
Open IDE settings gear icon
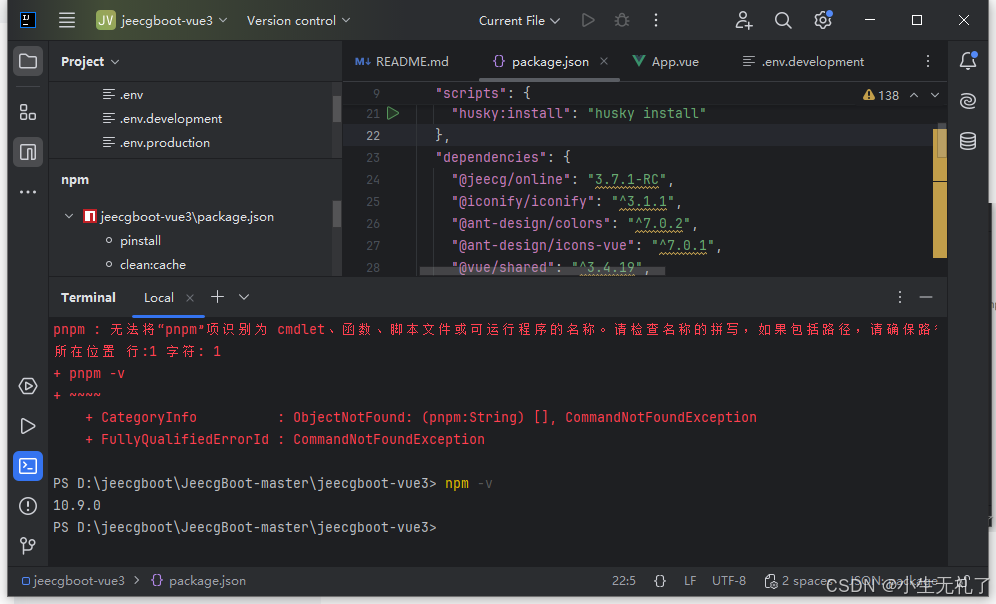click(823, 20)
